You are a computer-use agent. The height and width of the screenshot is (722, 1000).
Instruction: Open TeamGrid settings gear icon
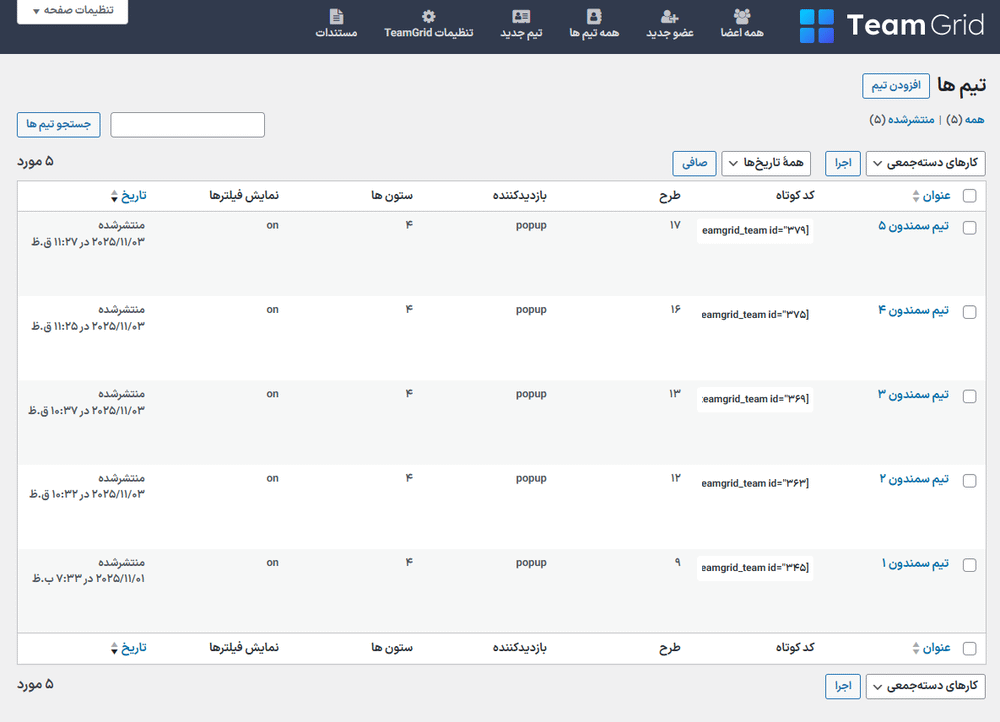429,17
